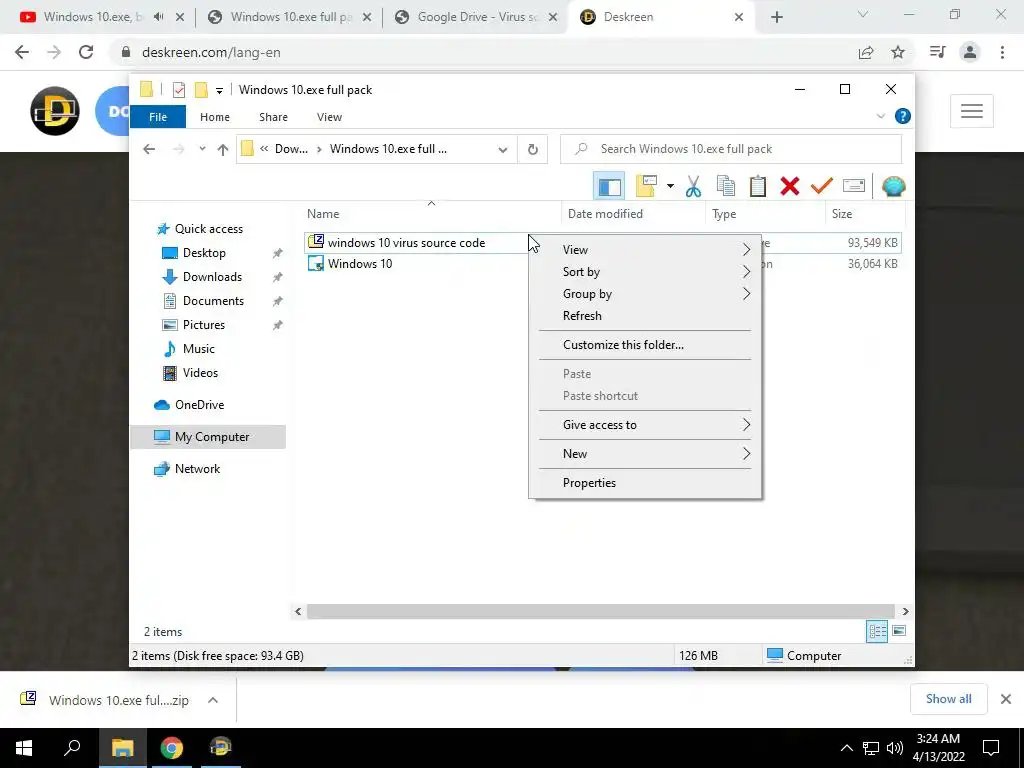The width and height of the screenshot is (1024, 768).
Task: Choose Properties from the context menu
Action: pos(645,483)
